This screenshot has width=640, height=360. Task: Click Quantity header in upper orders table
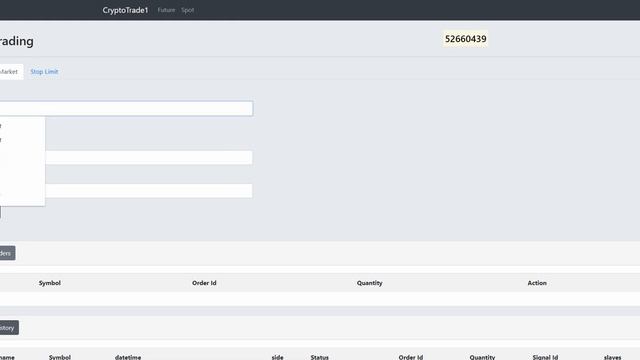click(x=369, y=283)
